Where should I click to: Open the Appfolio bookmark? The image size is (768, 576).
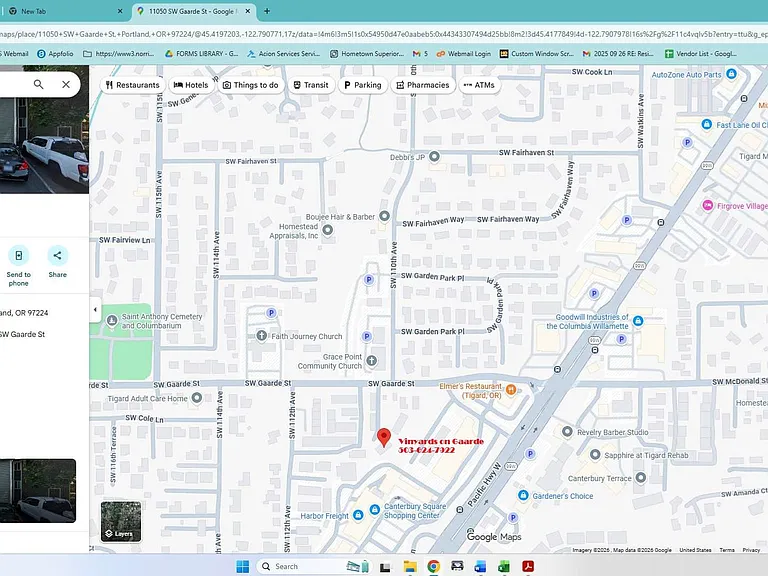55,54
